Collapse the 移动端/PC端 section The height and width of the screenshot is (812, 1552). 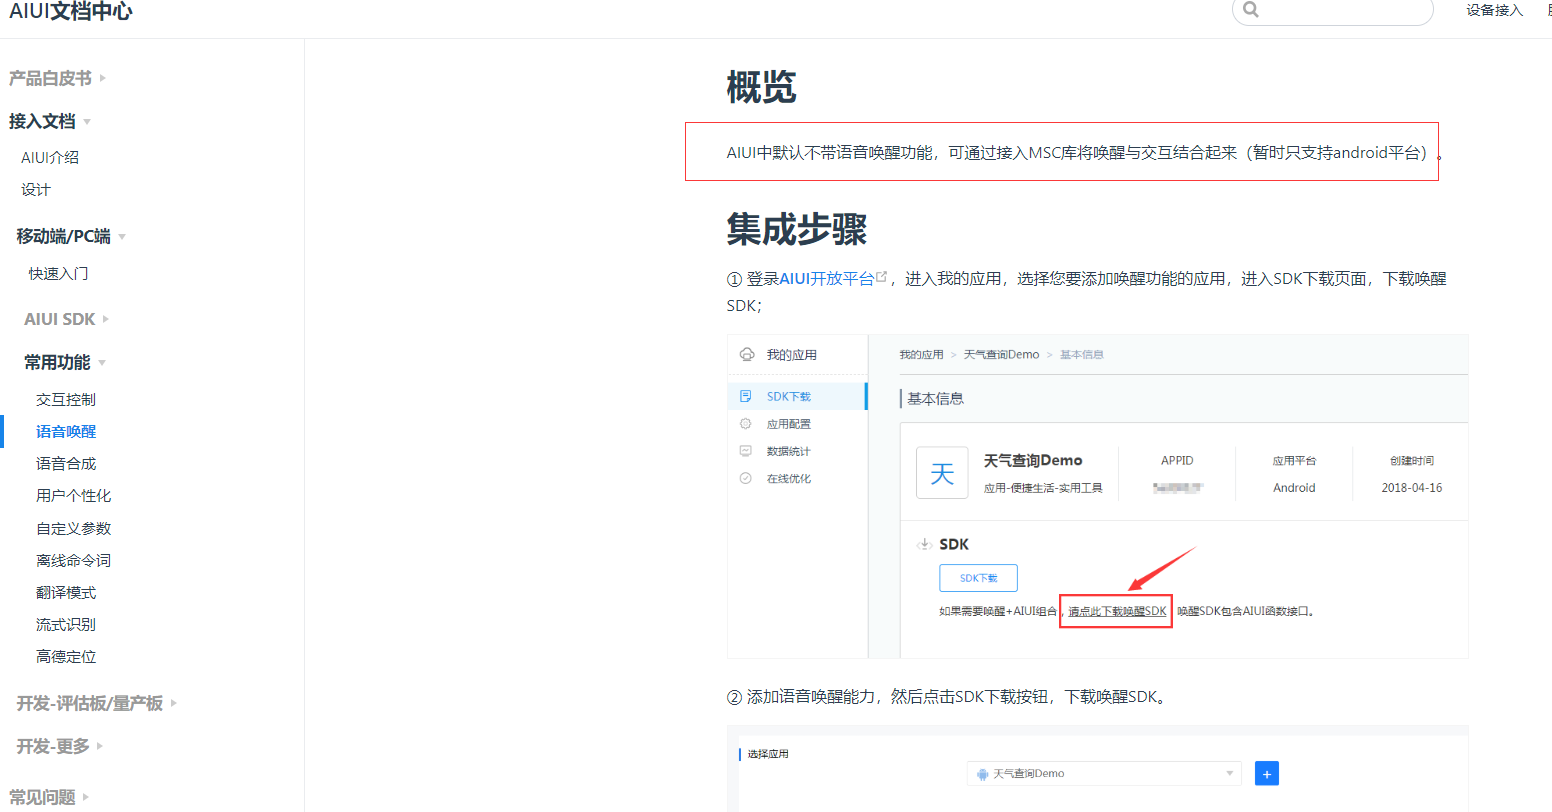71,236
